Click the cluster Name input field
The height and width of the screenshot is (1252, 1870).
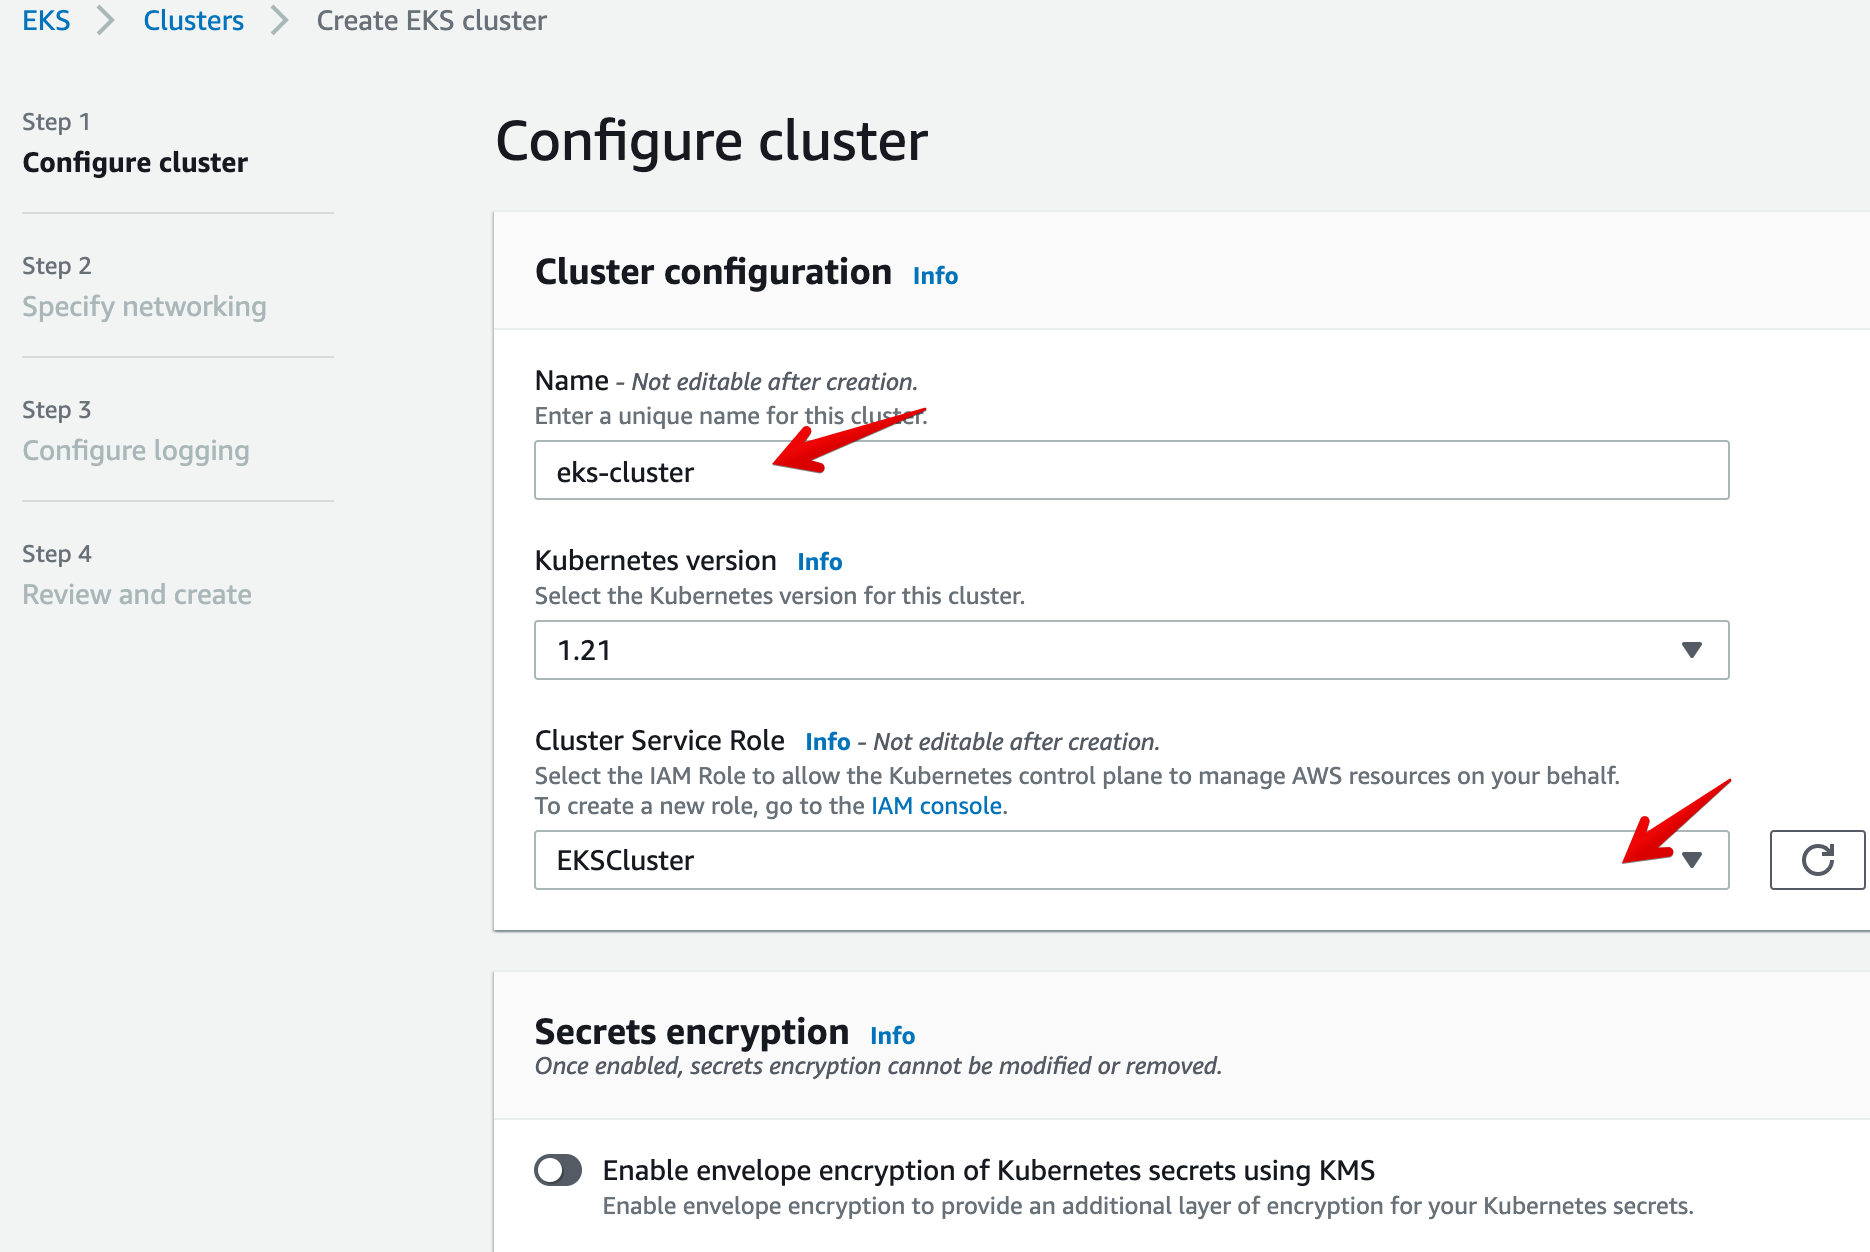click(x=1130, y=470)
